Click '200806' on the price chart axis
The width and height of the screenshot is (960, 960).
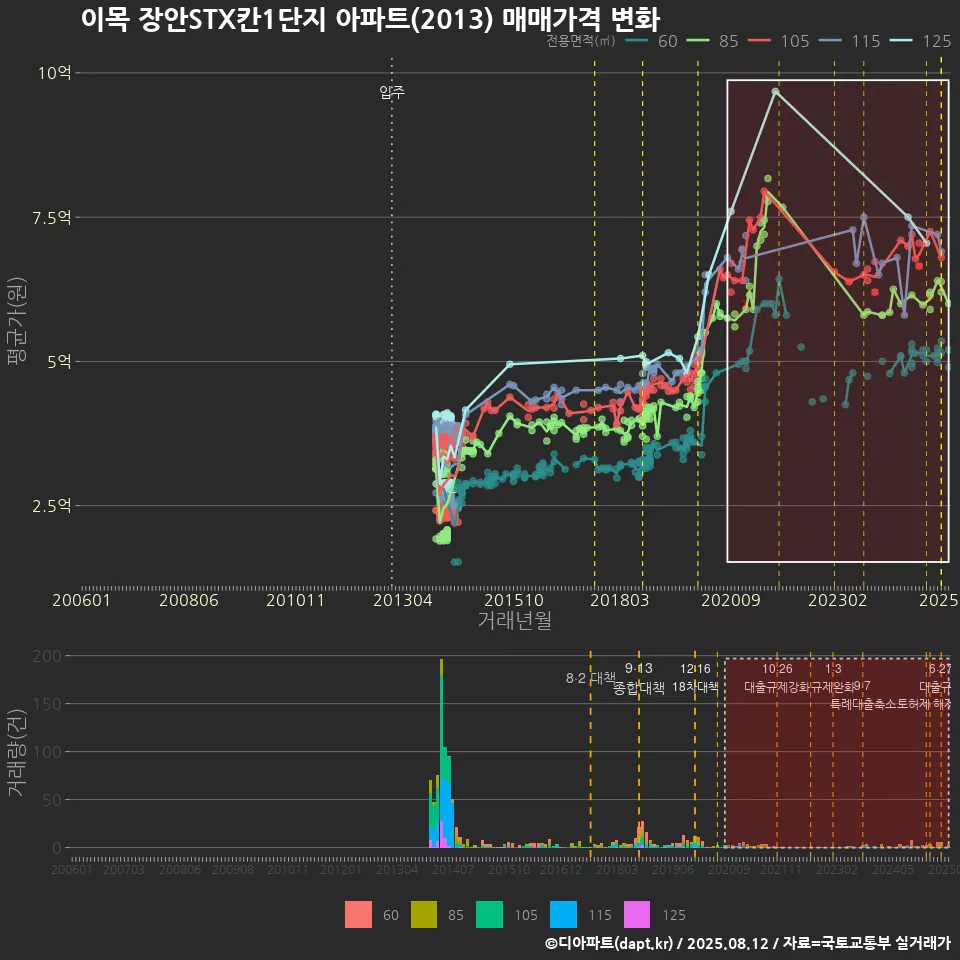coord(189,600)
